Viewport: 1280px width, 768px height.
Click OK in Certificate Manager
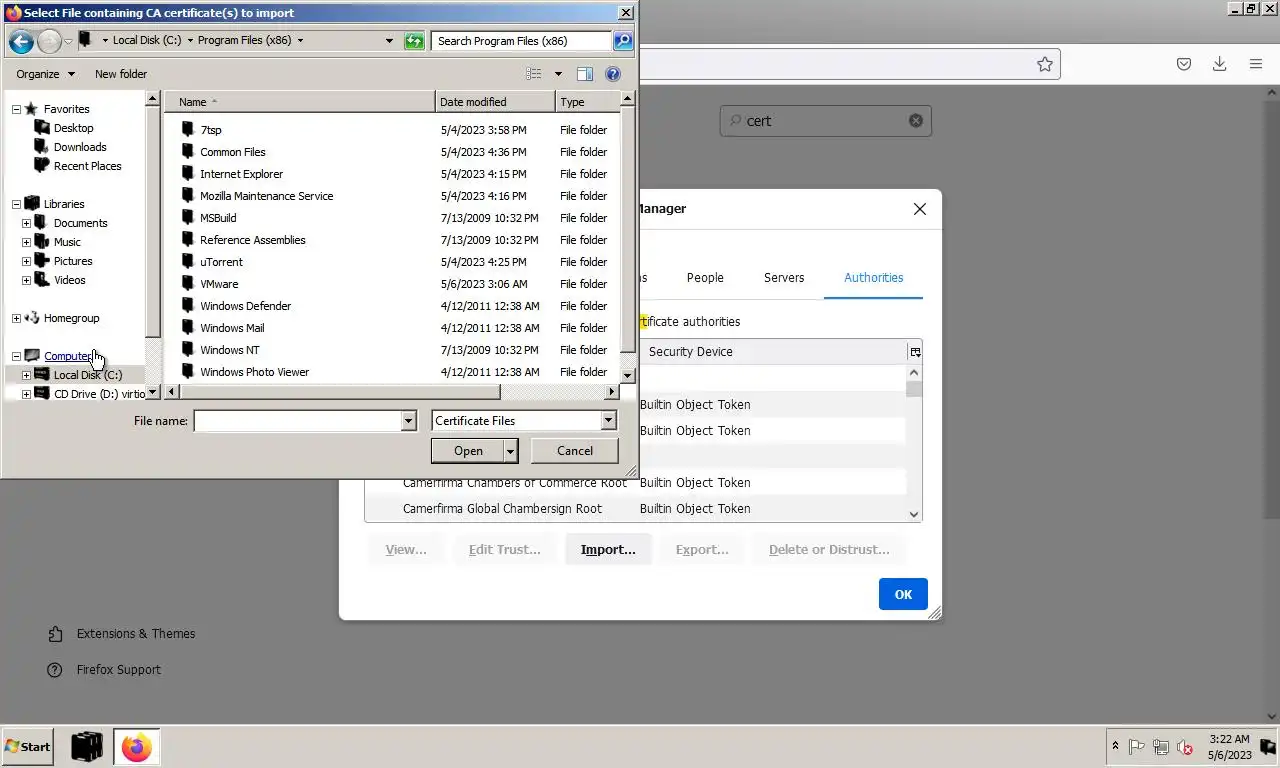(903, 594)
